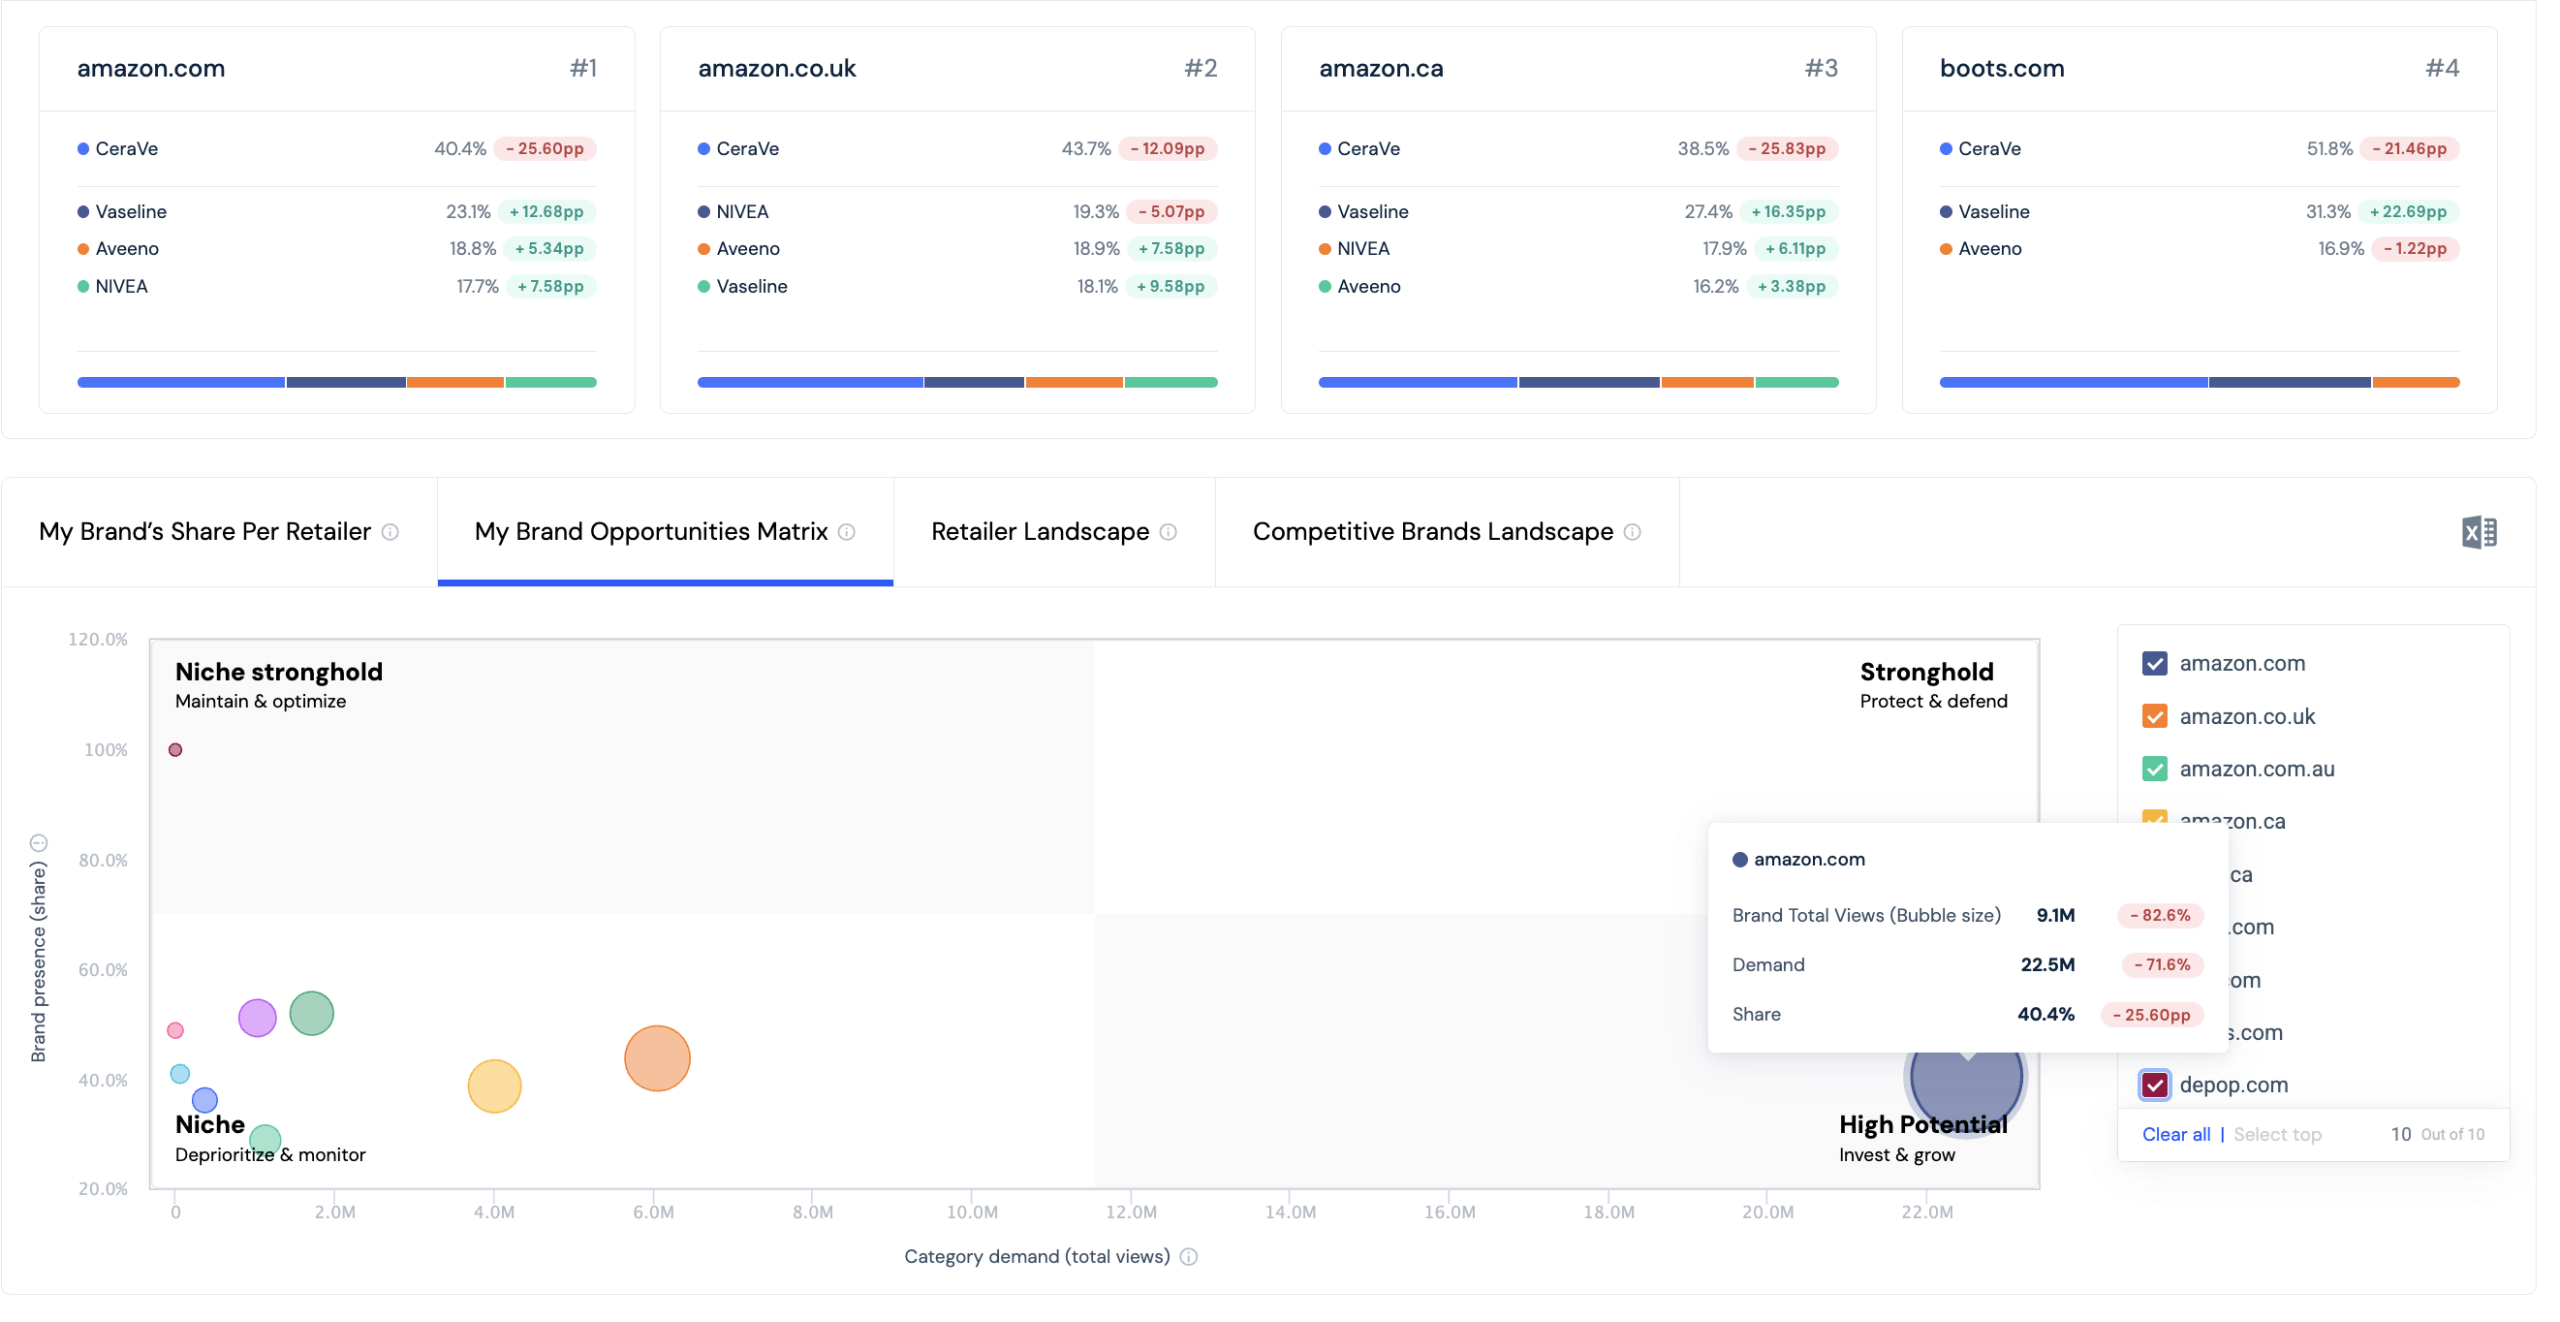Click the info icon beside My Brand Opportunities Matrix
Image resolution: width=2560 pixels, height=1322 pixels.
848,532
